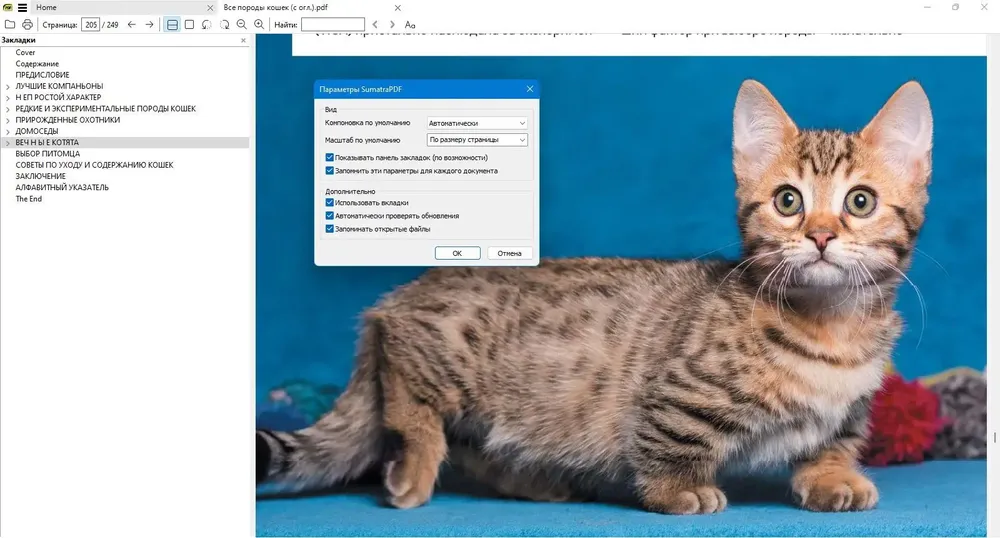The height and width of the screenshot is (538, 1000).
Task: Close the Home tab
Action: coord(210,8)
